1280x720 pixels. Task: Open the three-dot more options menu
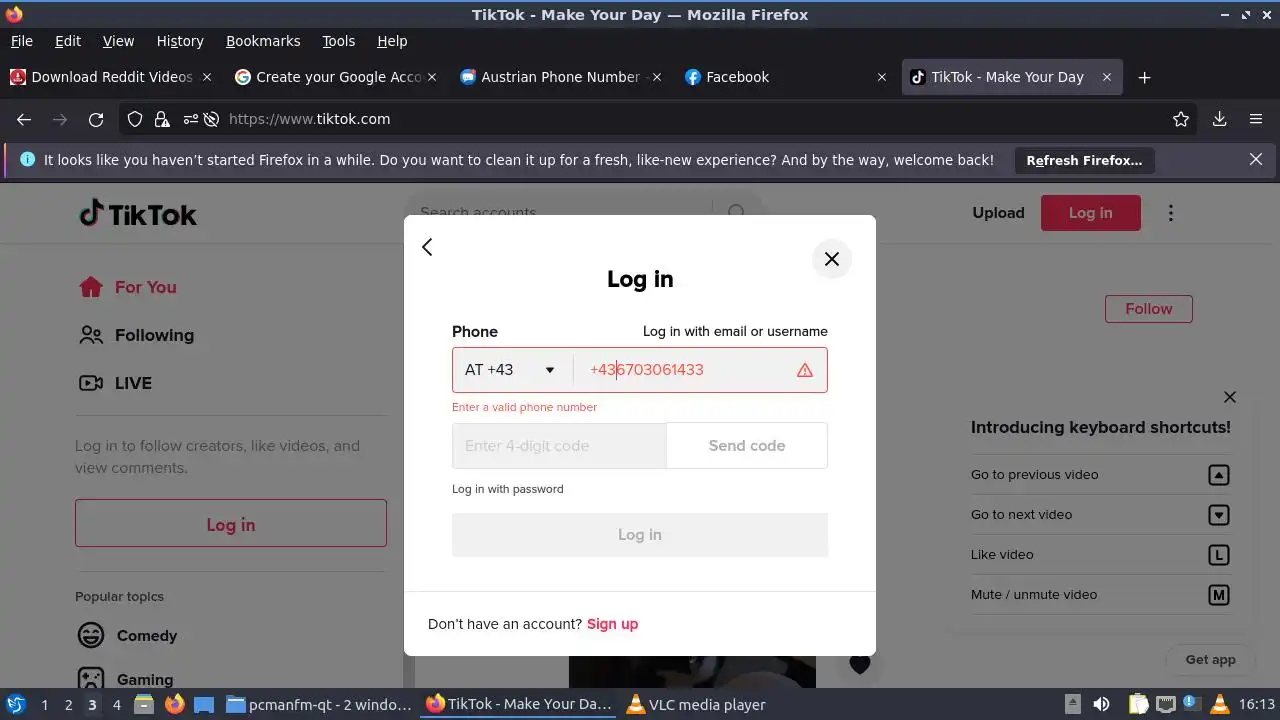1171,213
